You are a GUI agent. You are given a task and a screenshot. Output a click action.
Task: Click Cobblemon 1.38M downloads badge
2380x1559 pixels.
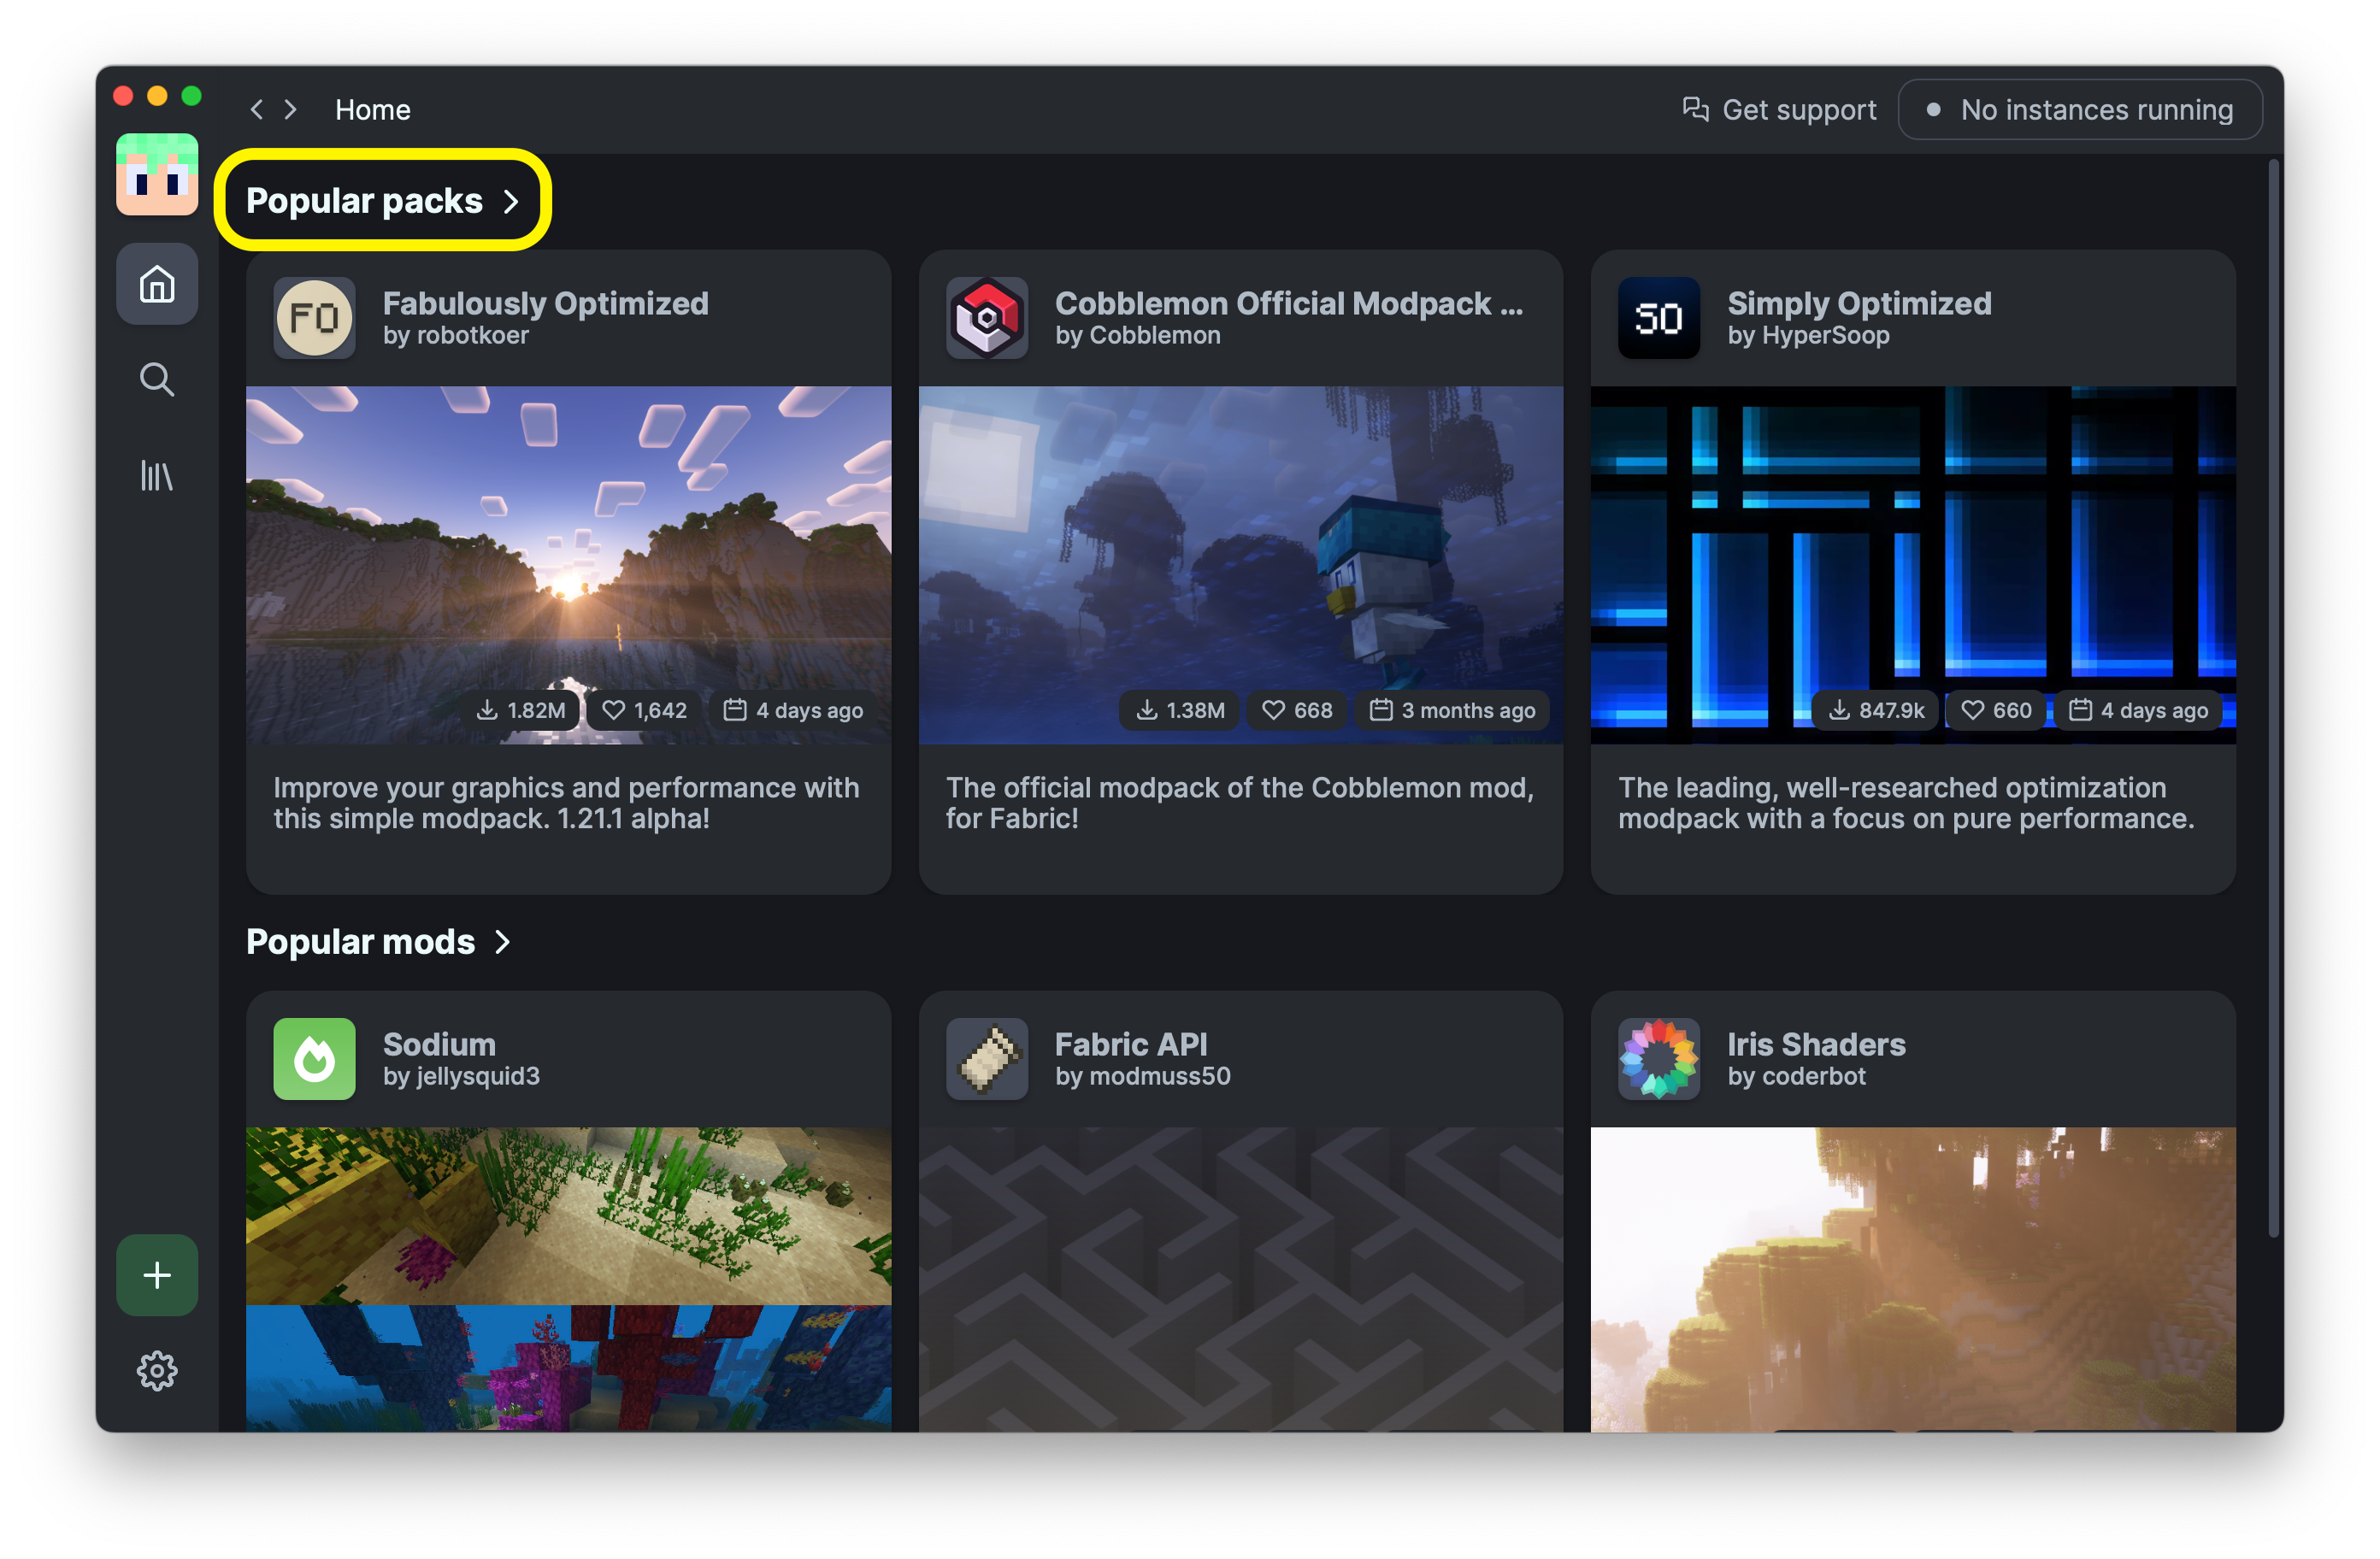[x=1180, y=710]
